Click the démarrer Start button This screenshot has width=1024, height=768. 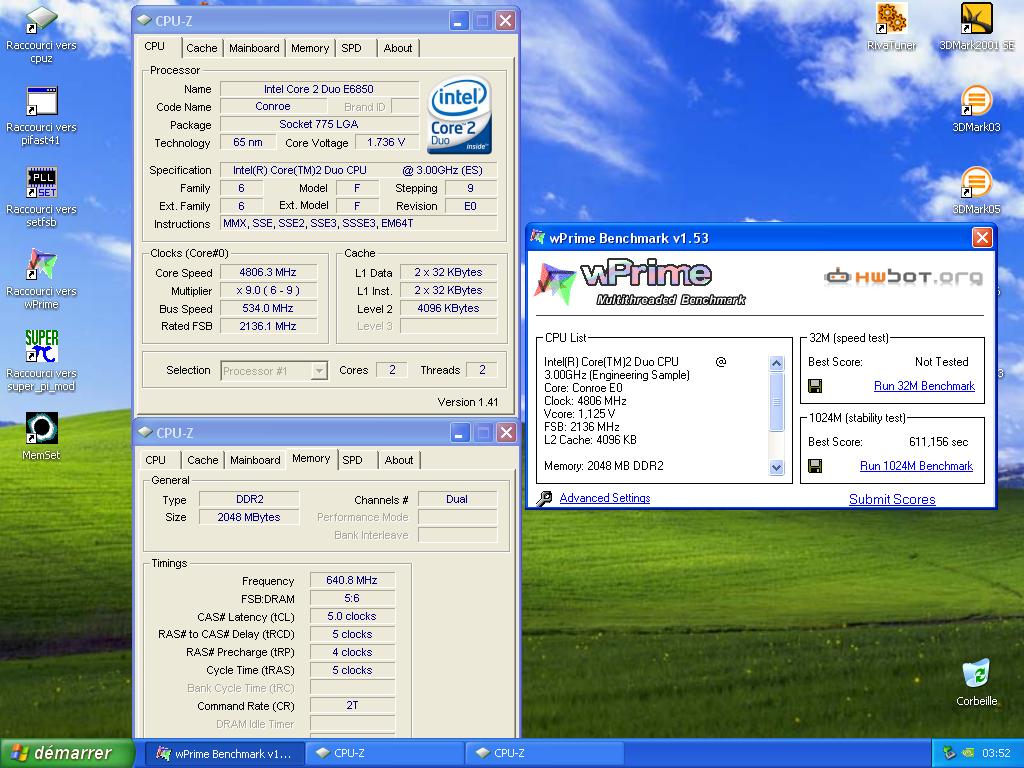click(67, 753)
